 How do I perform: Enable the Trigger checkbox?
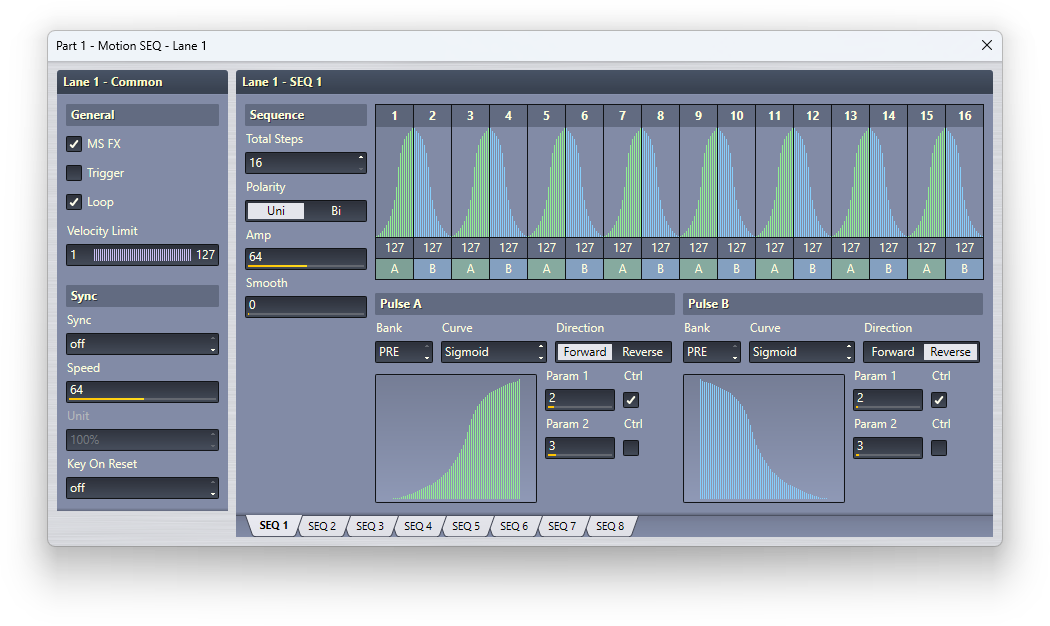click(74, 173)
